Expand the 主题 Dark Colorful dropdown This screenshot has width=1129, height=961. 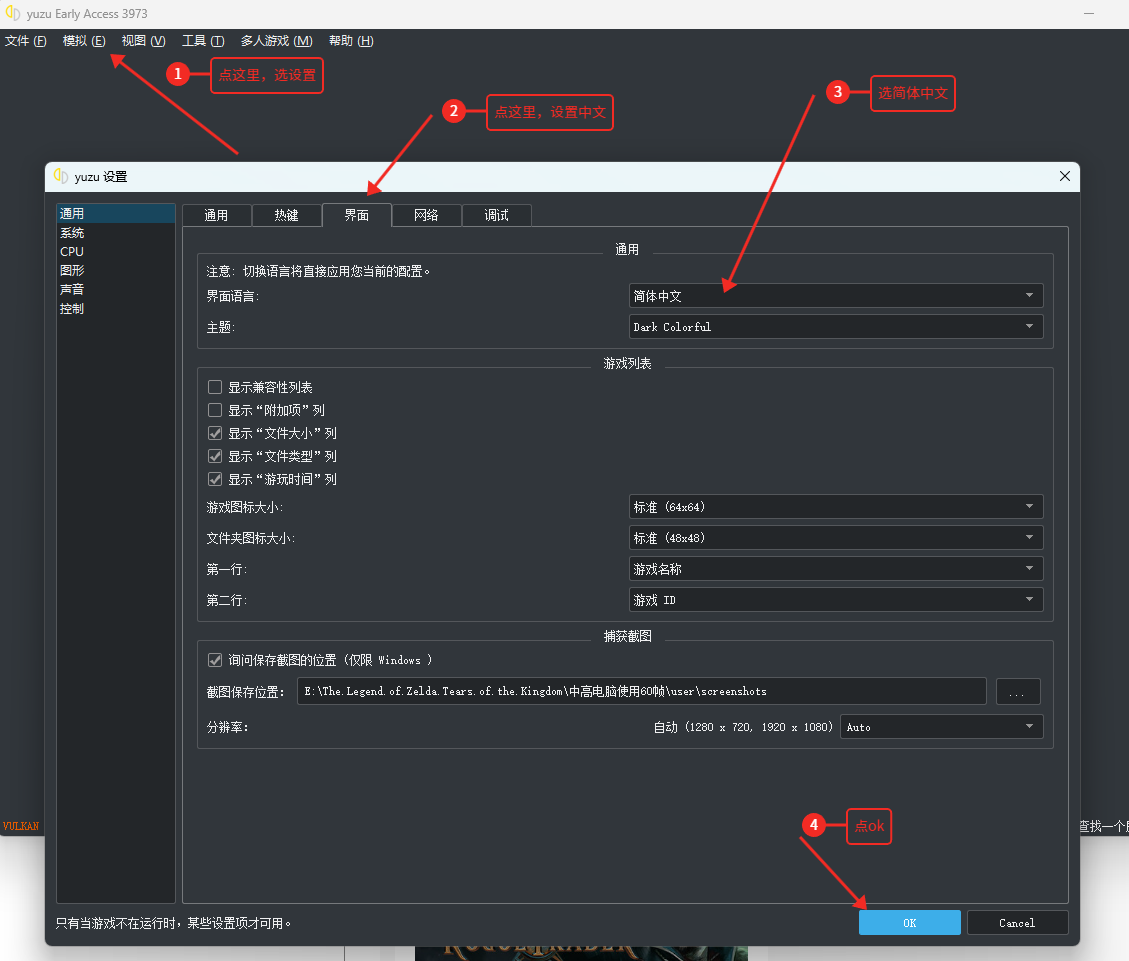pos(835,327)
